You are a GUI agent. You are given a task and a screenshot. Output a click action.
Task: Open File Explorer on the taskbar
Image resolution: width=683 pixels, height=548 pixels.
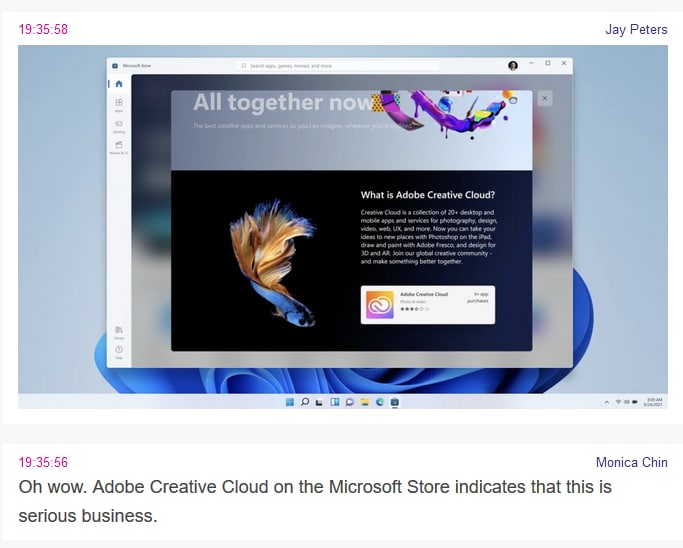[365, 402]
